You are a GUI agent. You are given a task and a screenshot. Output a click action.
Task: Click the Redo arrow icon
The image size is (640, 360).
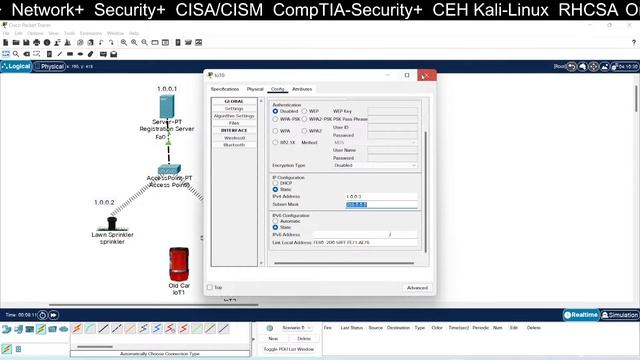111,42
